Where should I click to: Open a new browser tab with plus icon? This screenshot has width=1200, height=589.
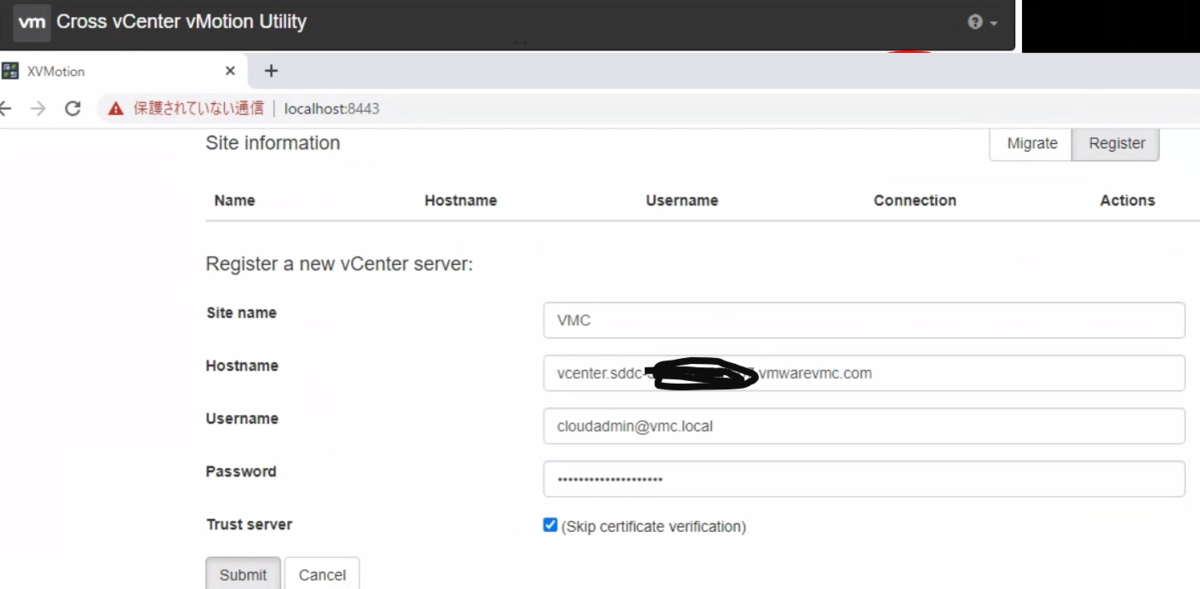pyautogui.click(x=270, y=71)
